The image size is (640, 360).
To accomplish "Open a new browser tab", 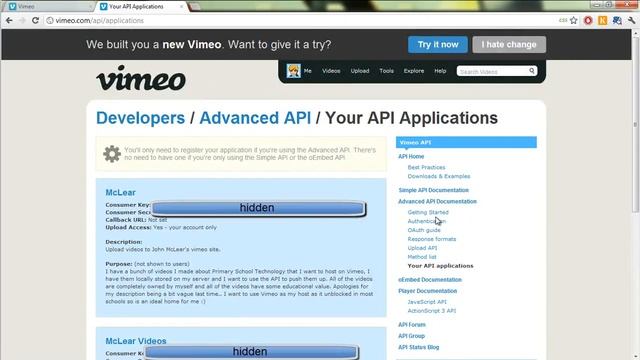I will point(195,7).
